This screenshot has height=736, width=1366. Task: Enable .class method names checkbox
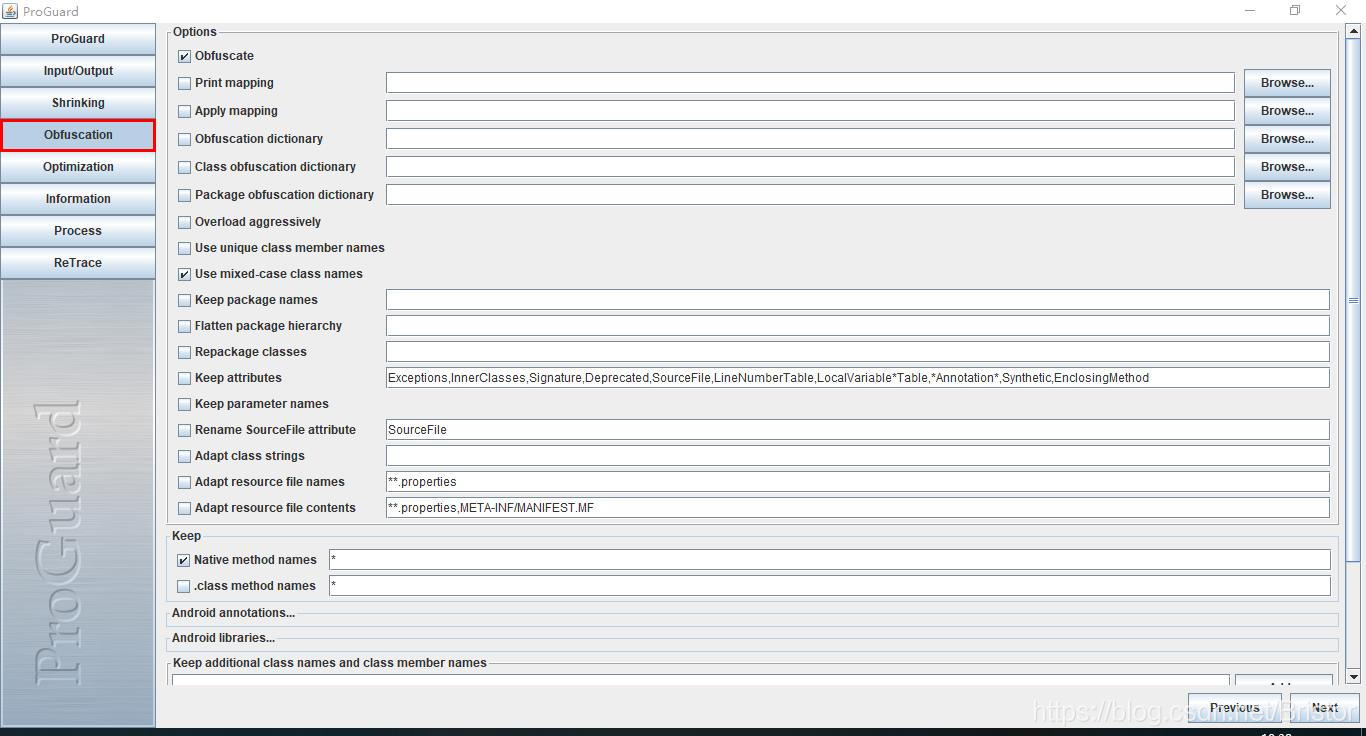click(x=183, y=587)
